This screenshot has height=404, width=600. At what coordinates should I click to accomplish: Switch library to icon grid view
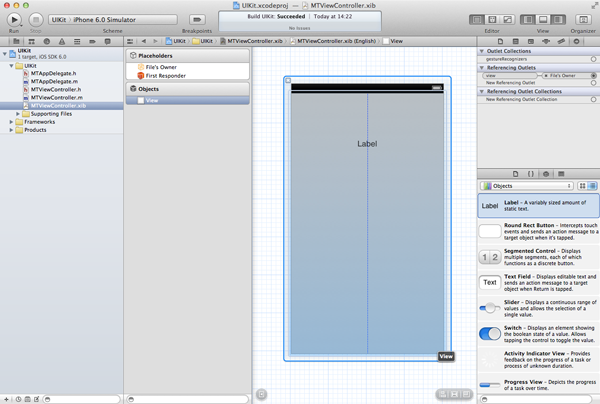(x=582, y=186)
